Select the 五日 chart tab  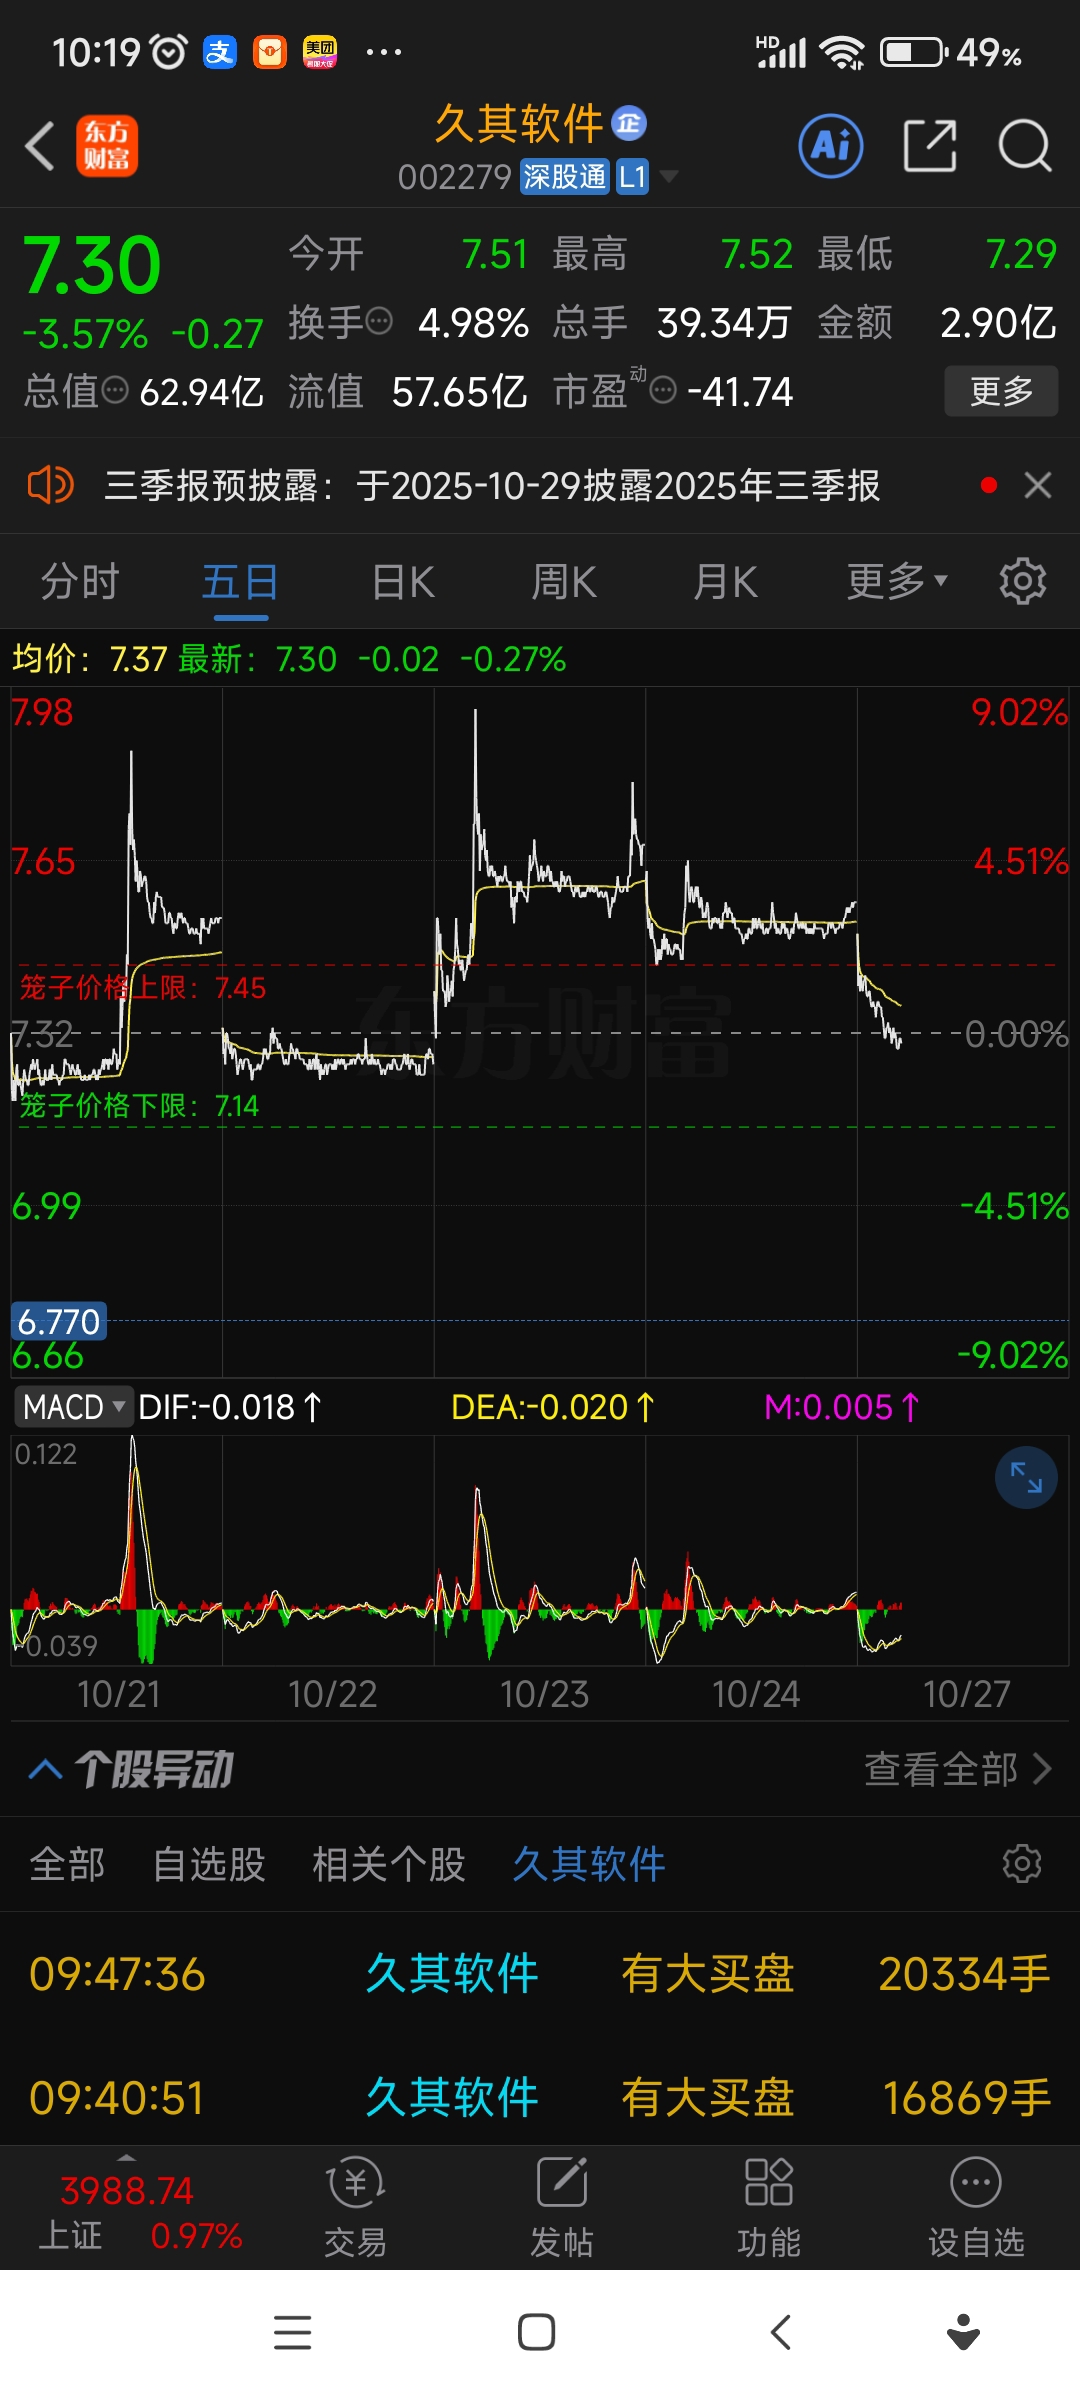tap(240, 582)
